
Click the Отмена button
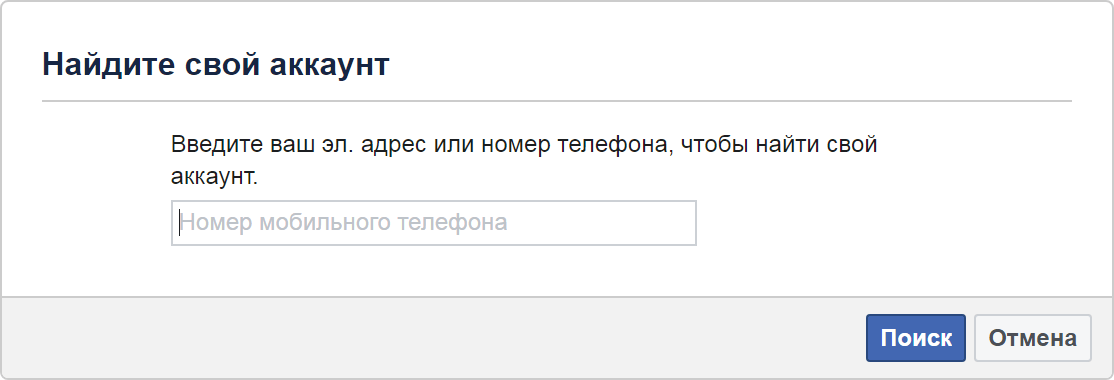(x=1032, y=338)
